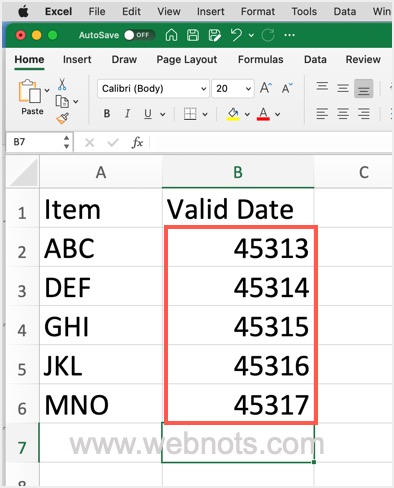Open the File menu

click(97, 12)
